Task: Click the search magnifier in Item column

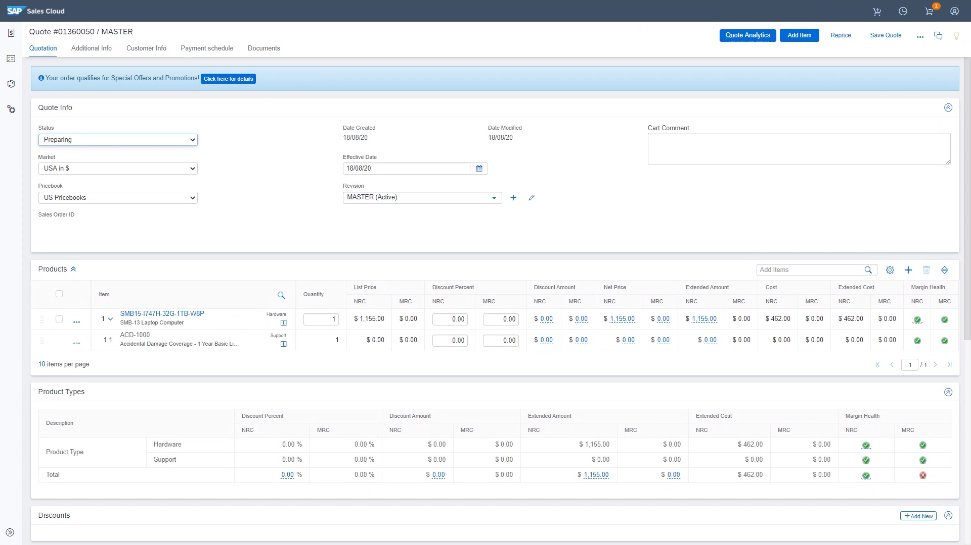Action: (x=281, y=294)
